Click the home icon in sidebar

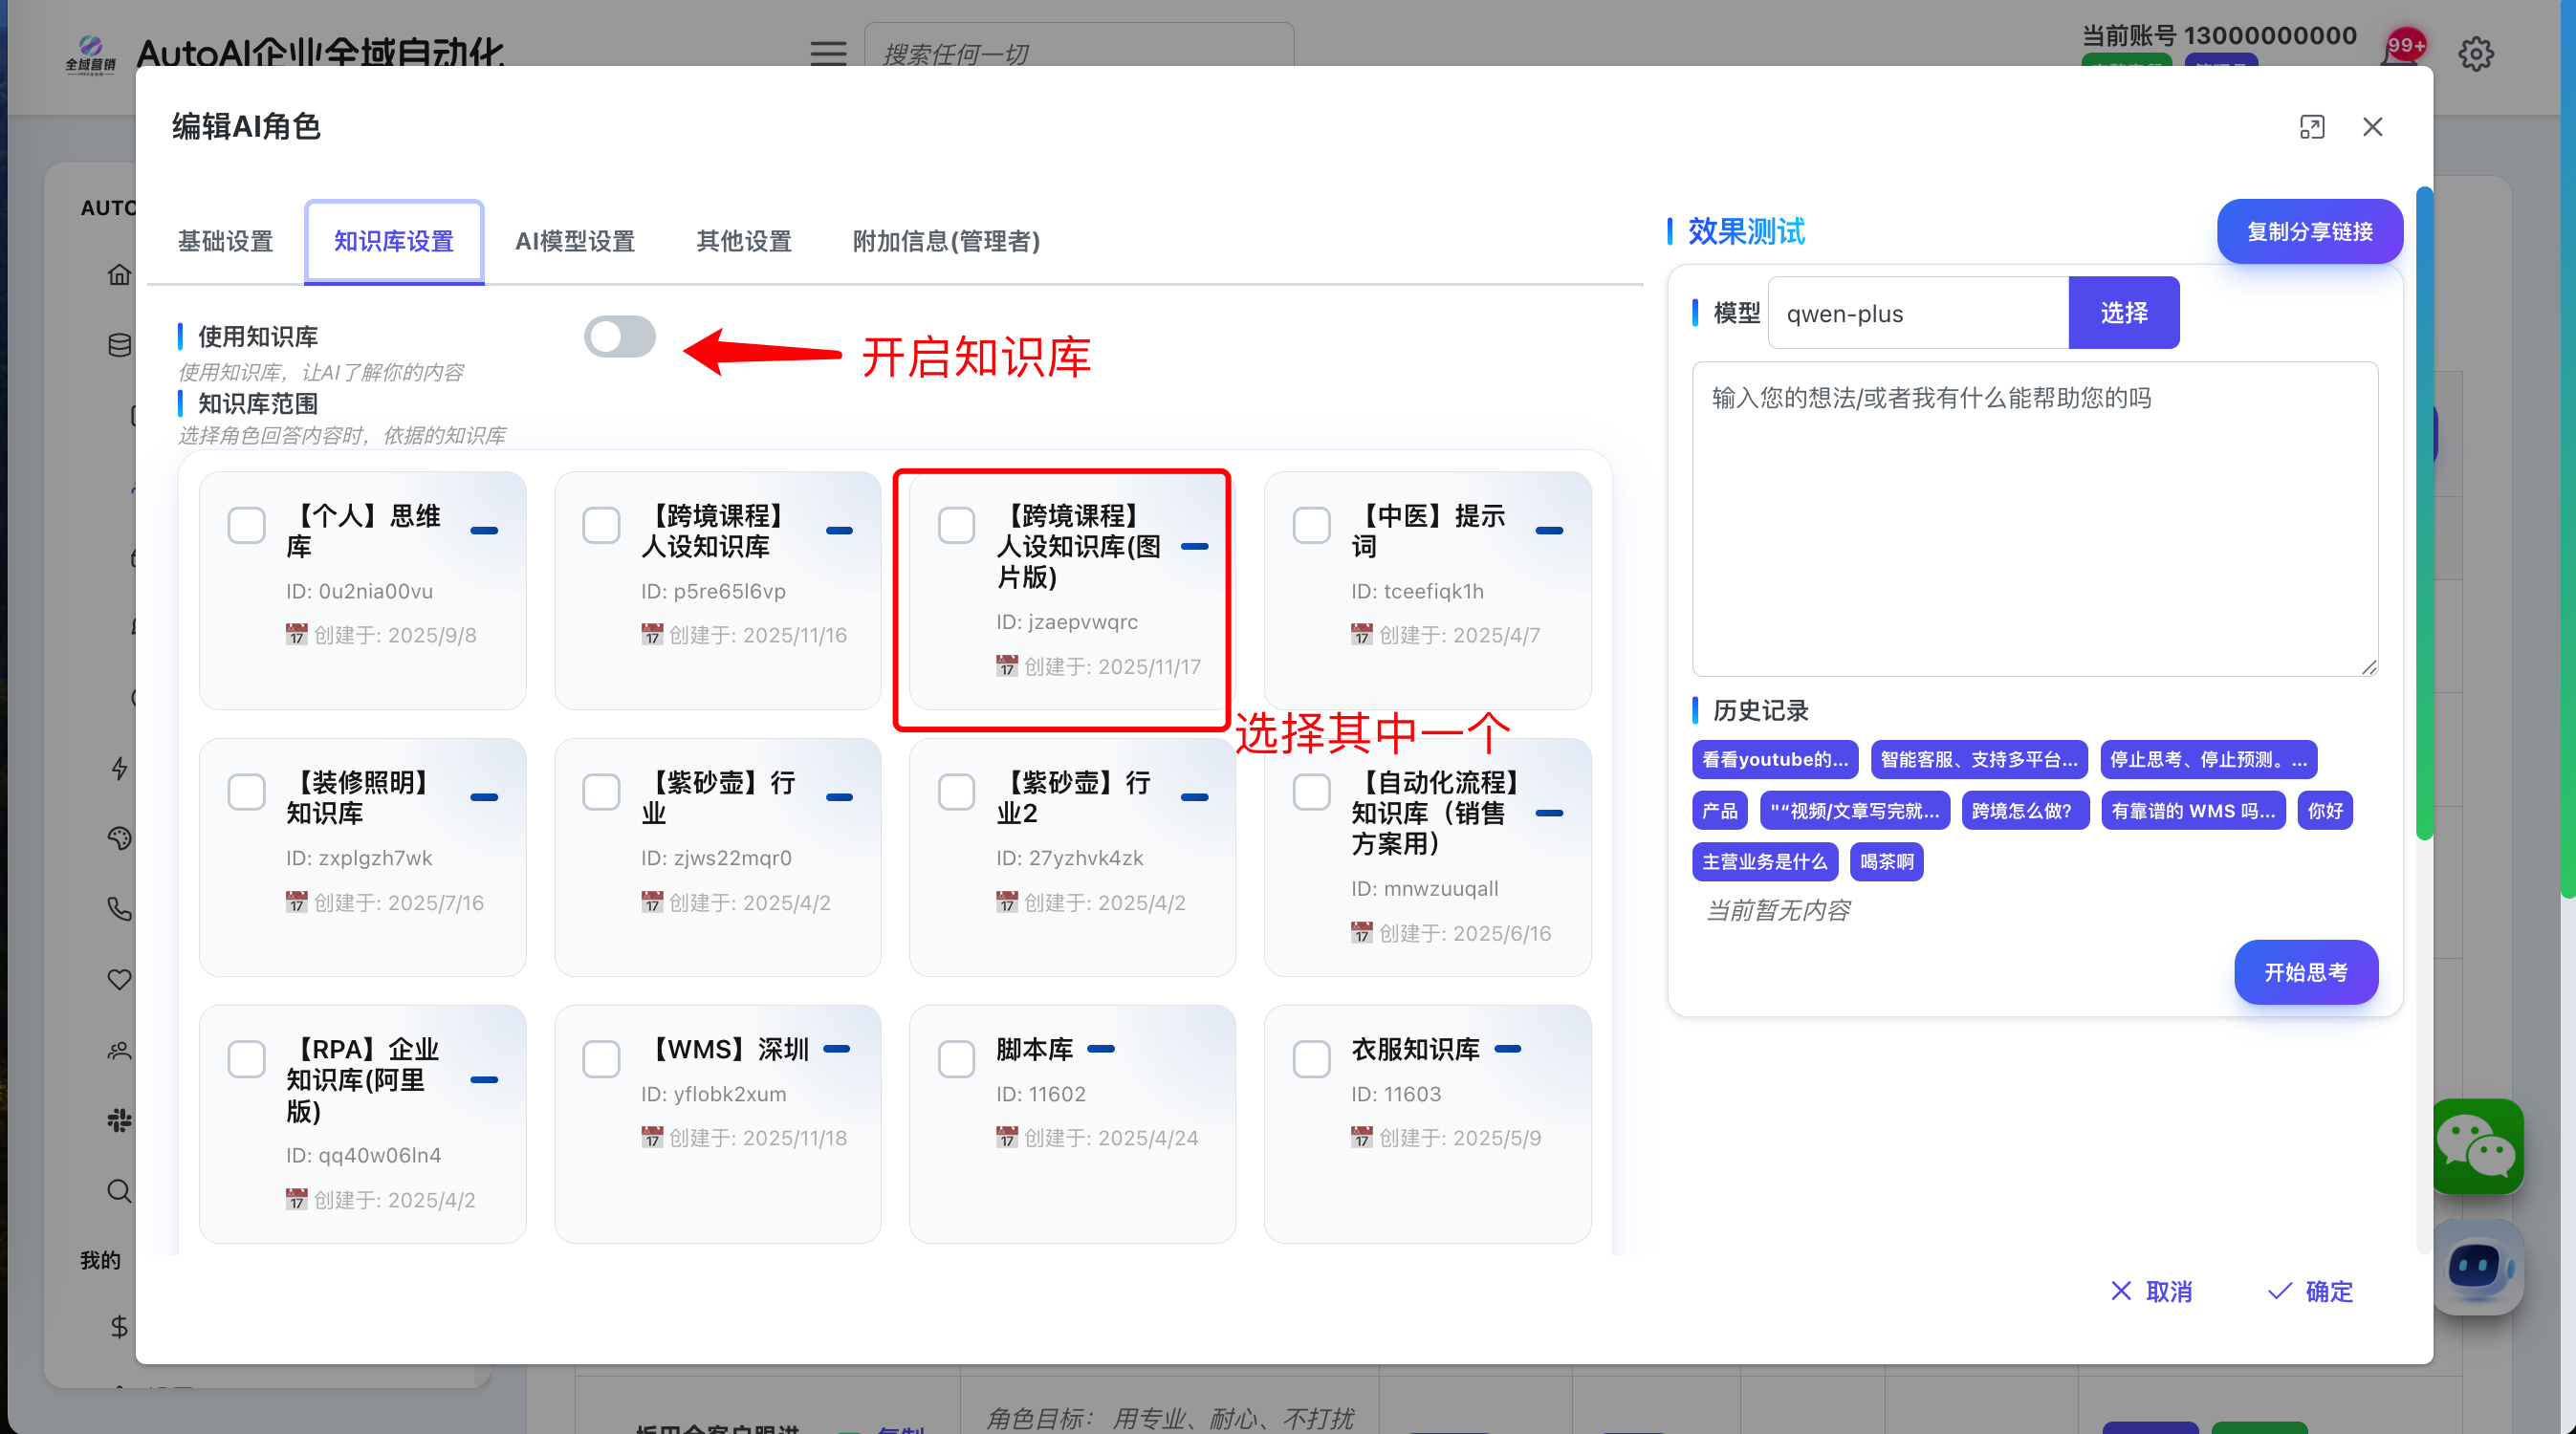click(119, 275)
